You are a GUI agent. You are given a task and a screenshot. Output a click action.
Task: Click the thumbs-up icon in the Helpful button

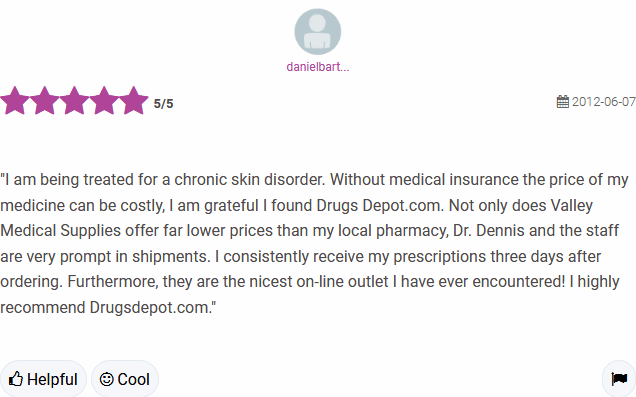click(16, 379)
